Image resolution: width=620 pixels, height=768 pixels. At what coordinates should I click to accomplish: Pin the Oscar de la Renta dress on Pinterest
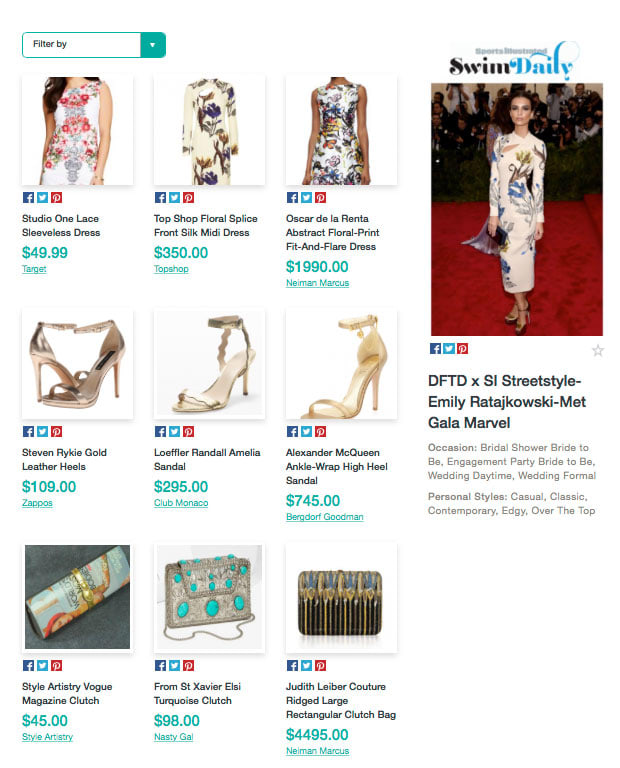[x=320, y=197]
